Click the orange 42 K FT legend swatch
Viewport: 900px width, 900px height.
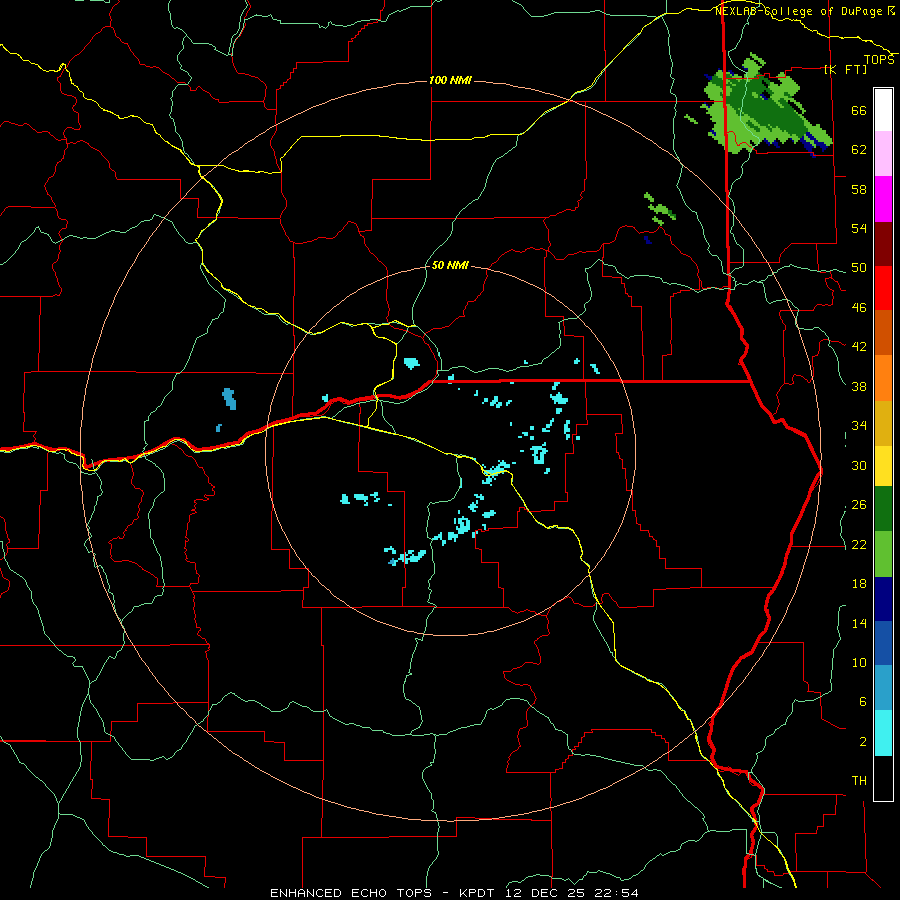click(x=883, y=378)
